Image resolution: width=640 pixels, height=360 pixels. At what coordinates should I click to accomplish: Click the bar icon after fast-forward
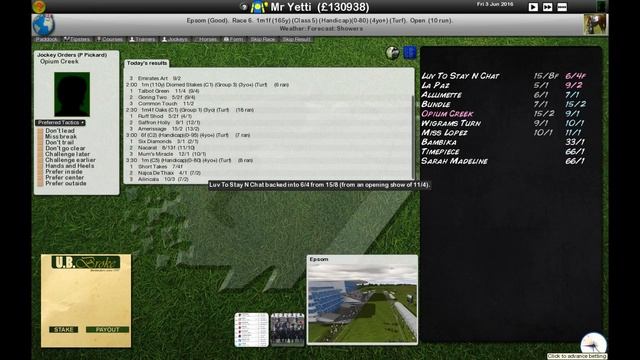point(562,7)
